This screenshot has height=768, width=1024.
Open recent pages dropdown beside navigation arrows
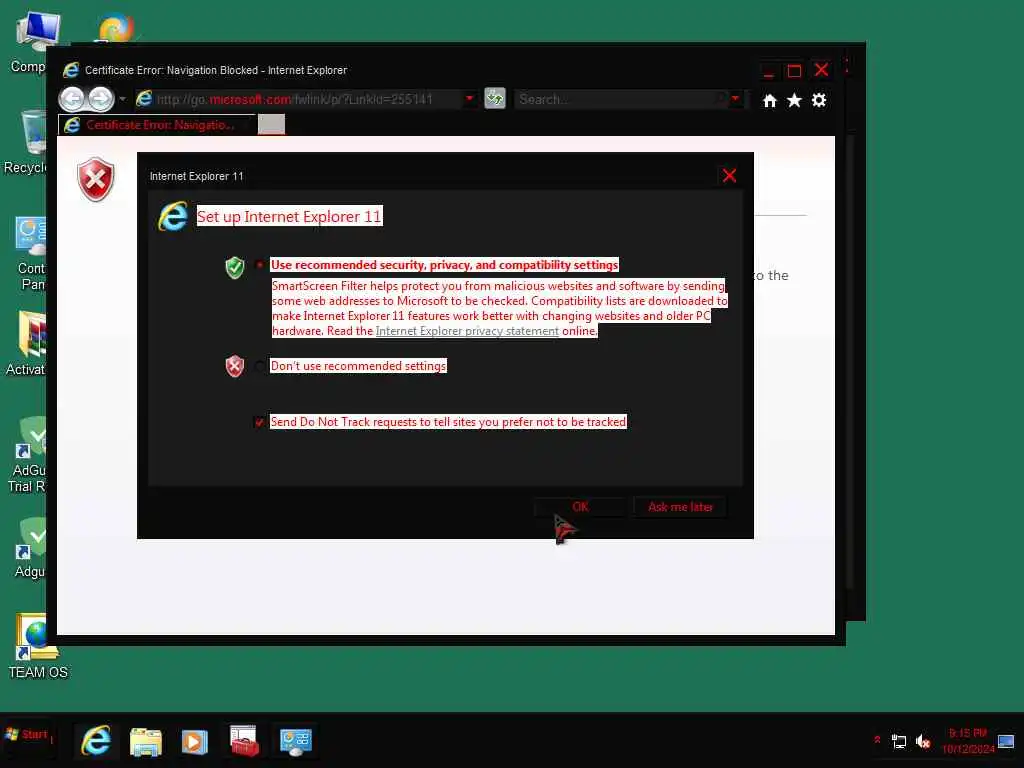(122, 99)
